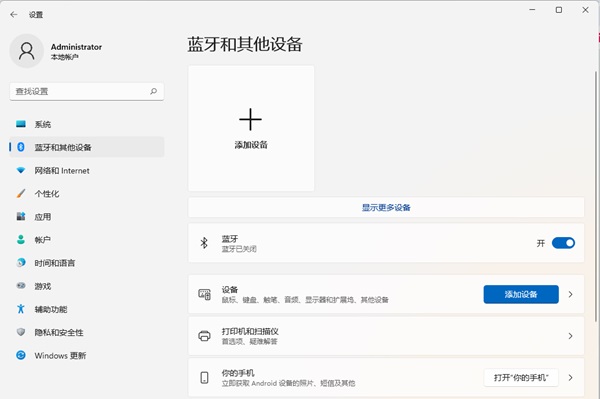The width and height of the screenshot is (600, 399).
Task: Click the 个性化 paintbrush icon
Action: [21, 193]
